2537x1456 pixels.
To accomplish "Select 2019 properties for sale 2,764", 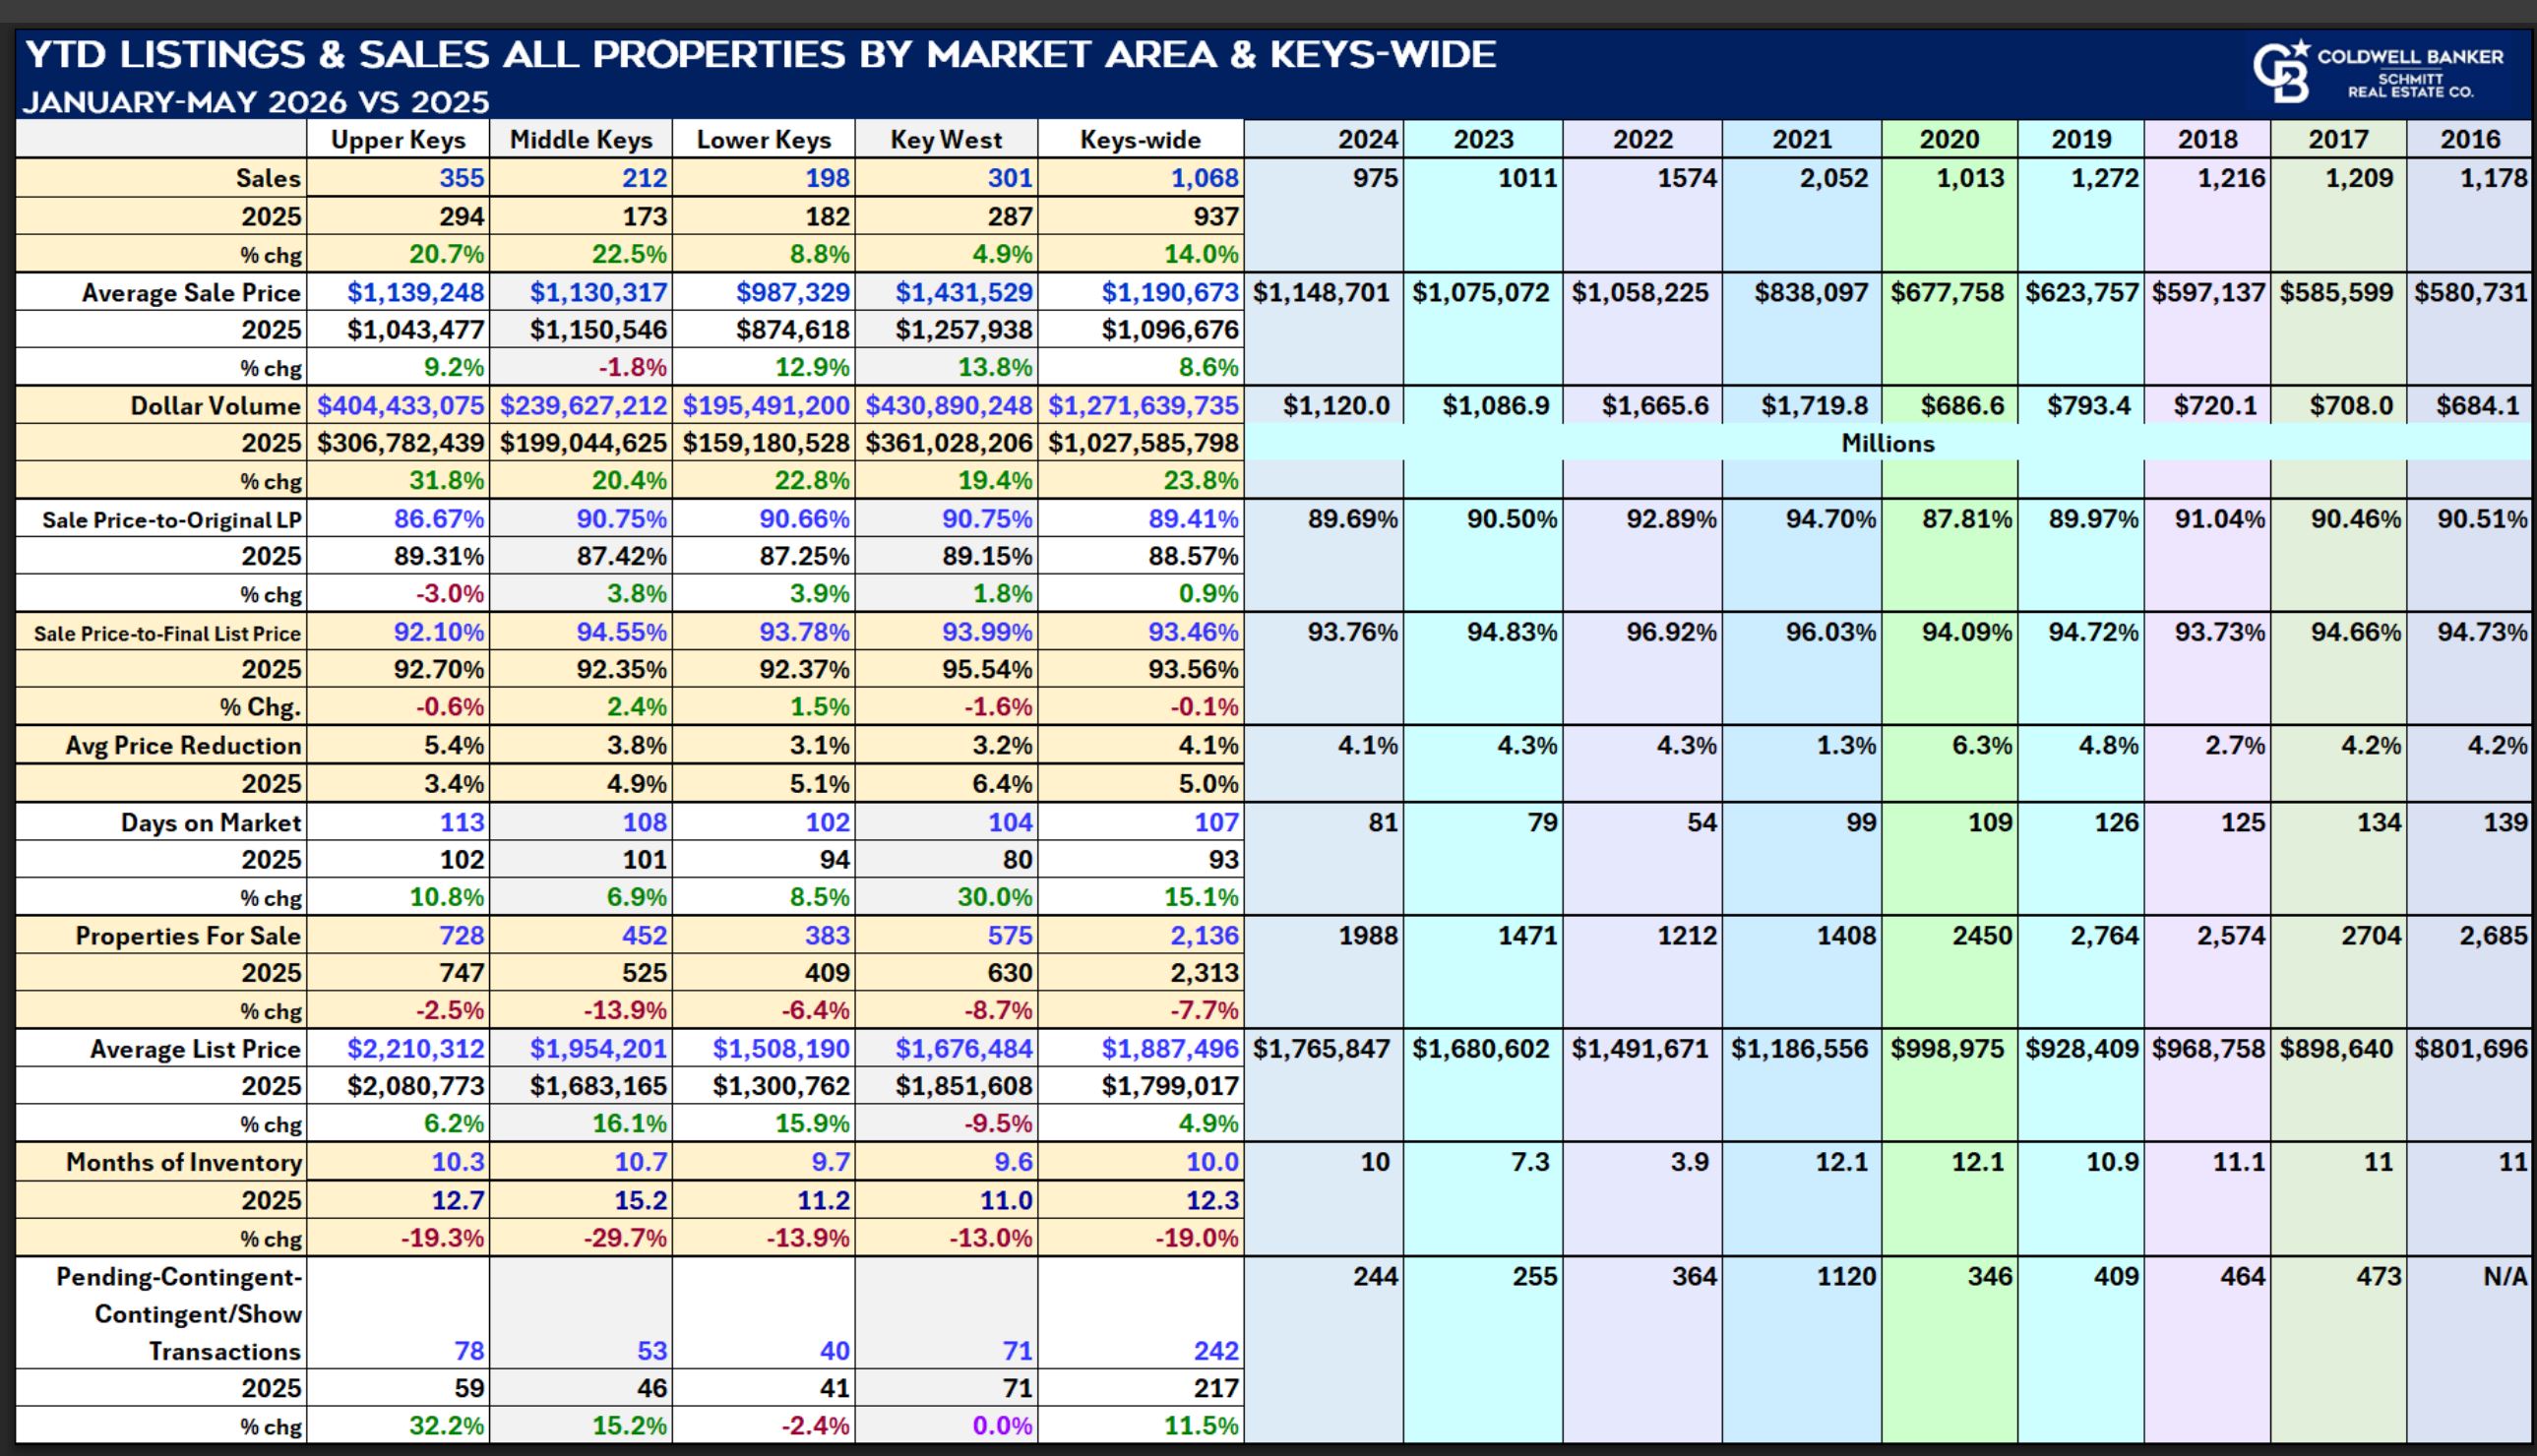I will point(2105,936).
